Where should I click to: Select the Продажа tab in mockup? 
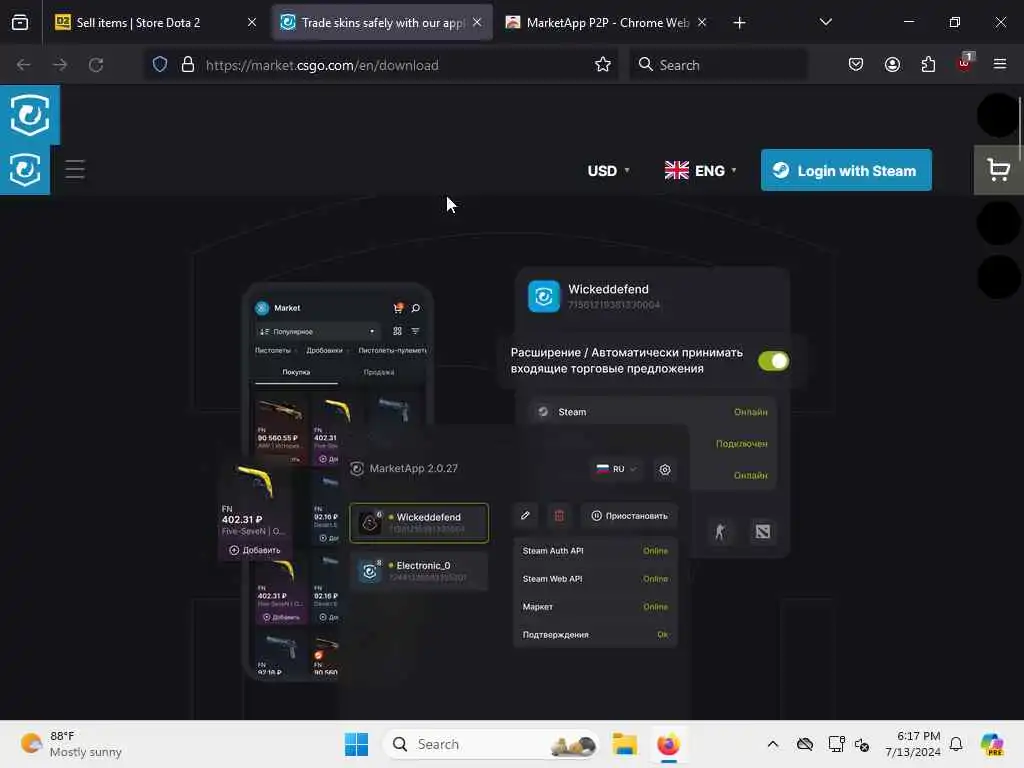pos(379,372)
